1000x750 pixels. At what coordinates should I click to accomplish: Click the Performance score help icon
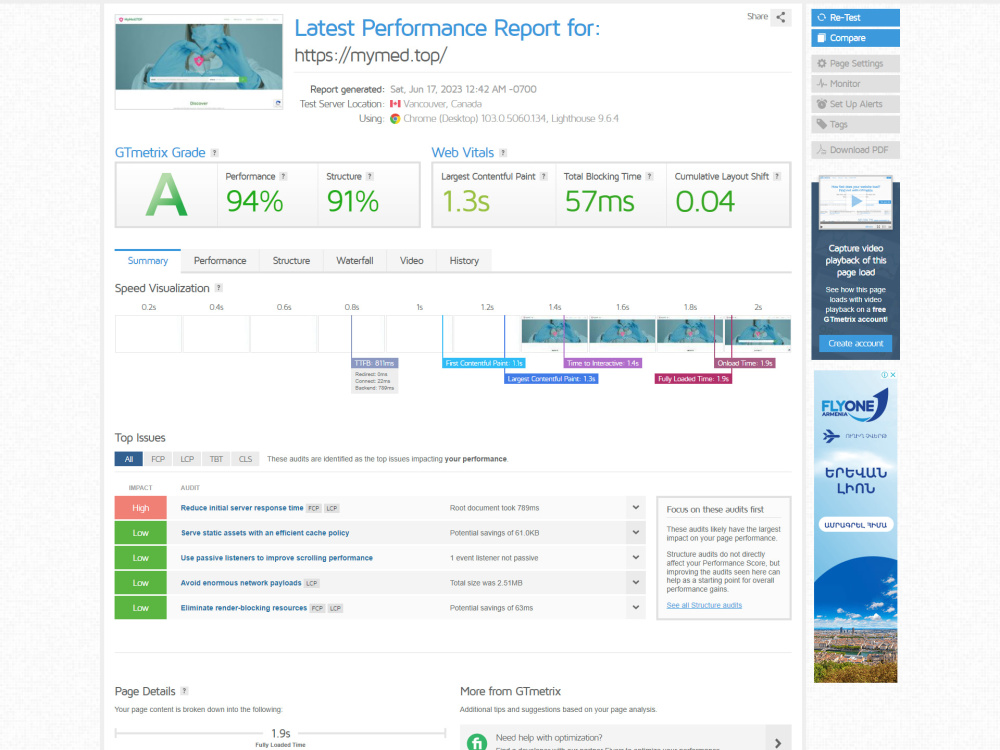coord(283,177)
